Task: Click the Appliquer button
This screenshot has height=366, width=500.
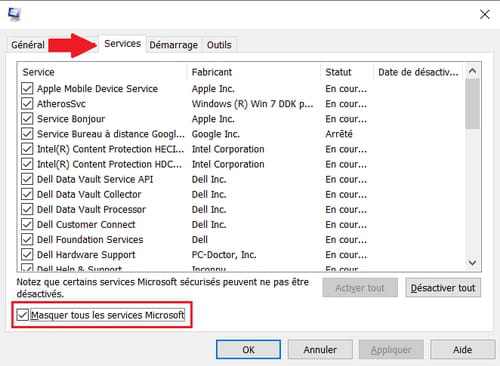Action: point(391,350)
